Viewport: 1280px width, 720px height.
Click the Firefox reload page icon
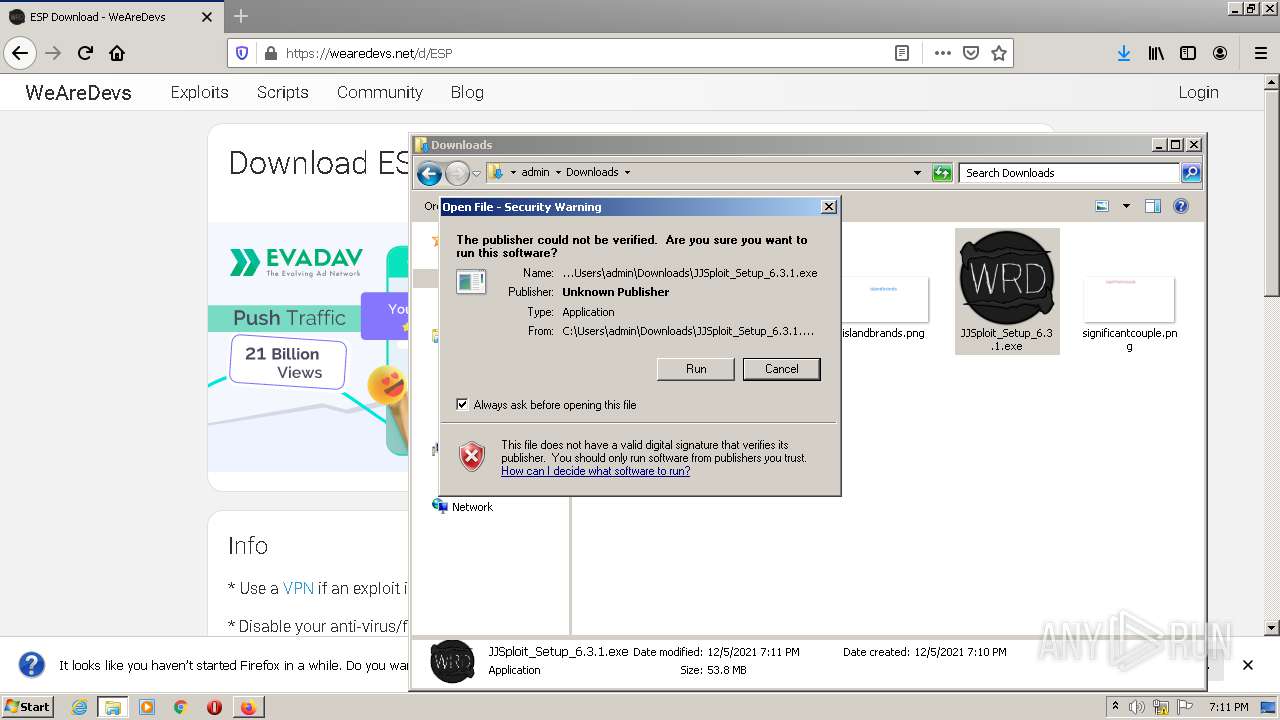coord(85,53)
